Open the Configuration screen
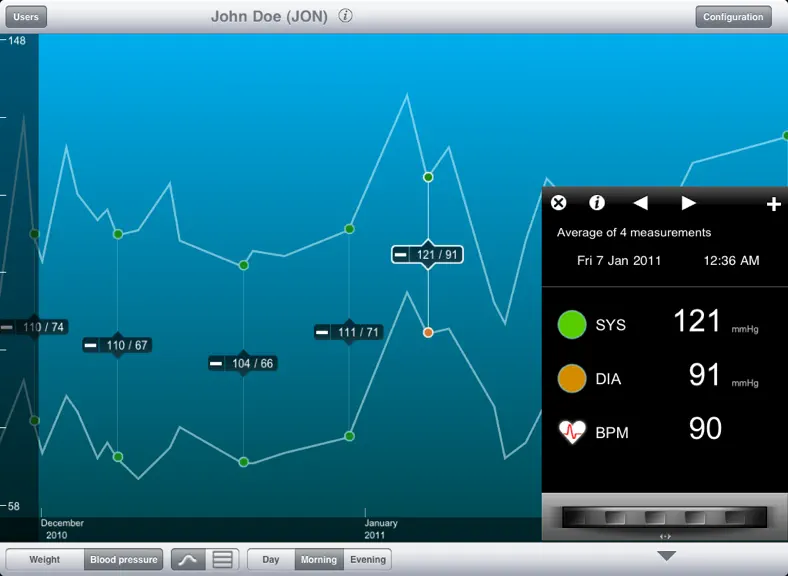This screenshot has height=576, width=788. pos(733,17)
